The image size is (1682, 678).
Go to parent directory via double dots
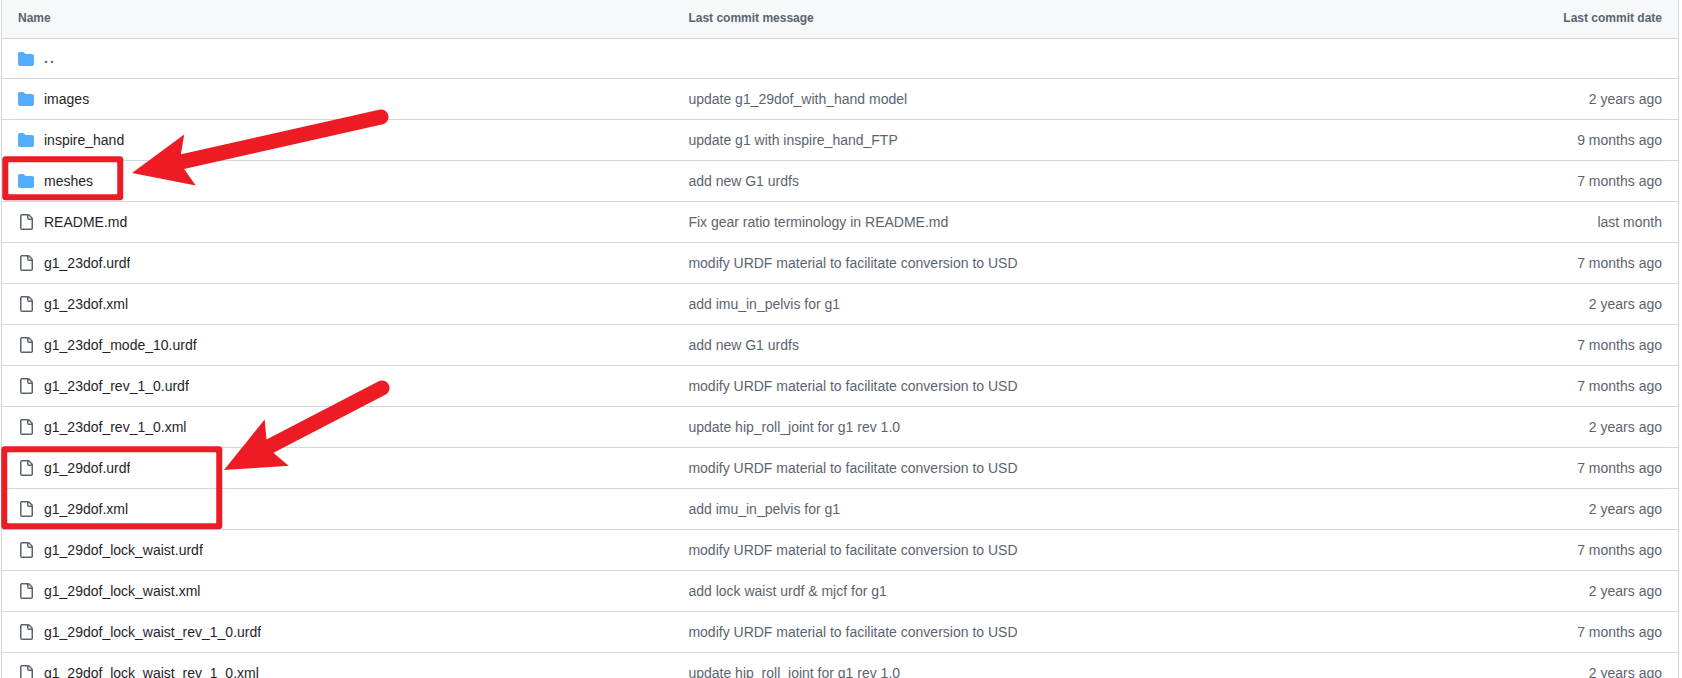coord(49,59)
